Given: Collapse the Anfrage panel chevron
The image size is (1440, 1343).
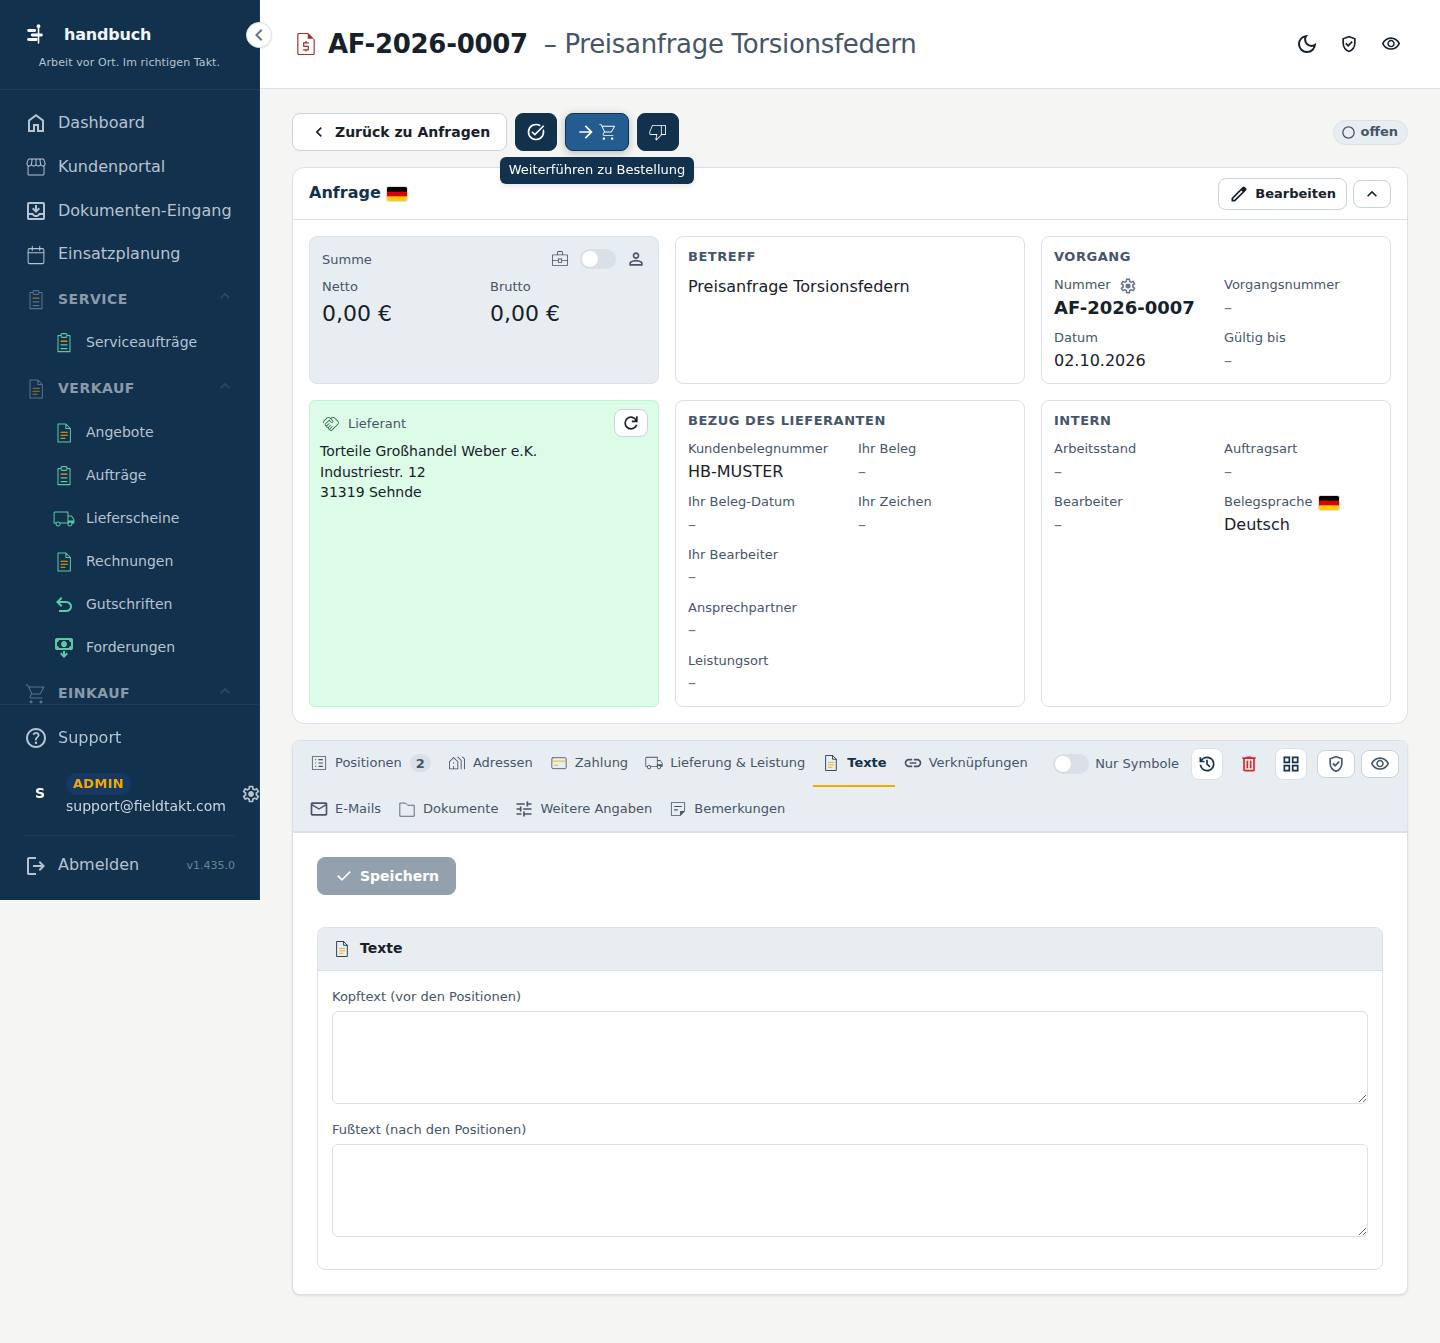Looking at the screenshot, I should coord(1372,194).
